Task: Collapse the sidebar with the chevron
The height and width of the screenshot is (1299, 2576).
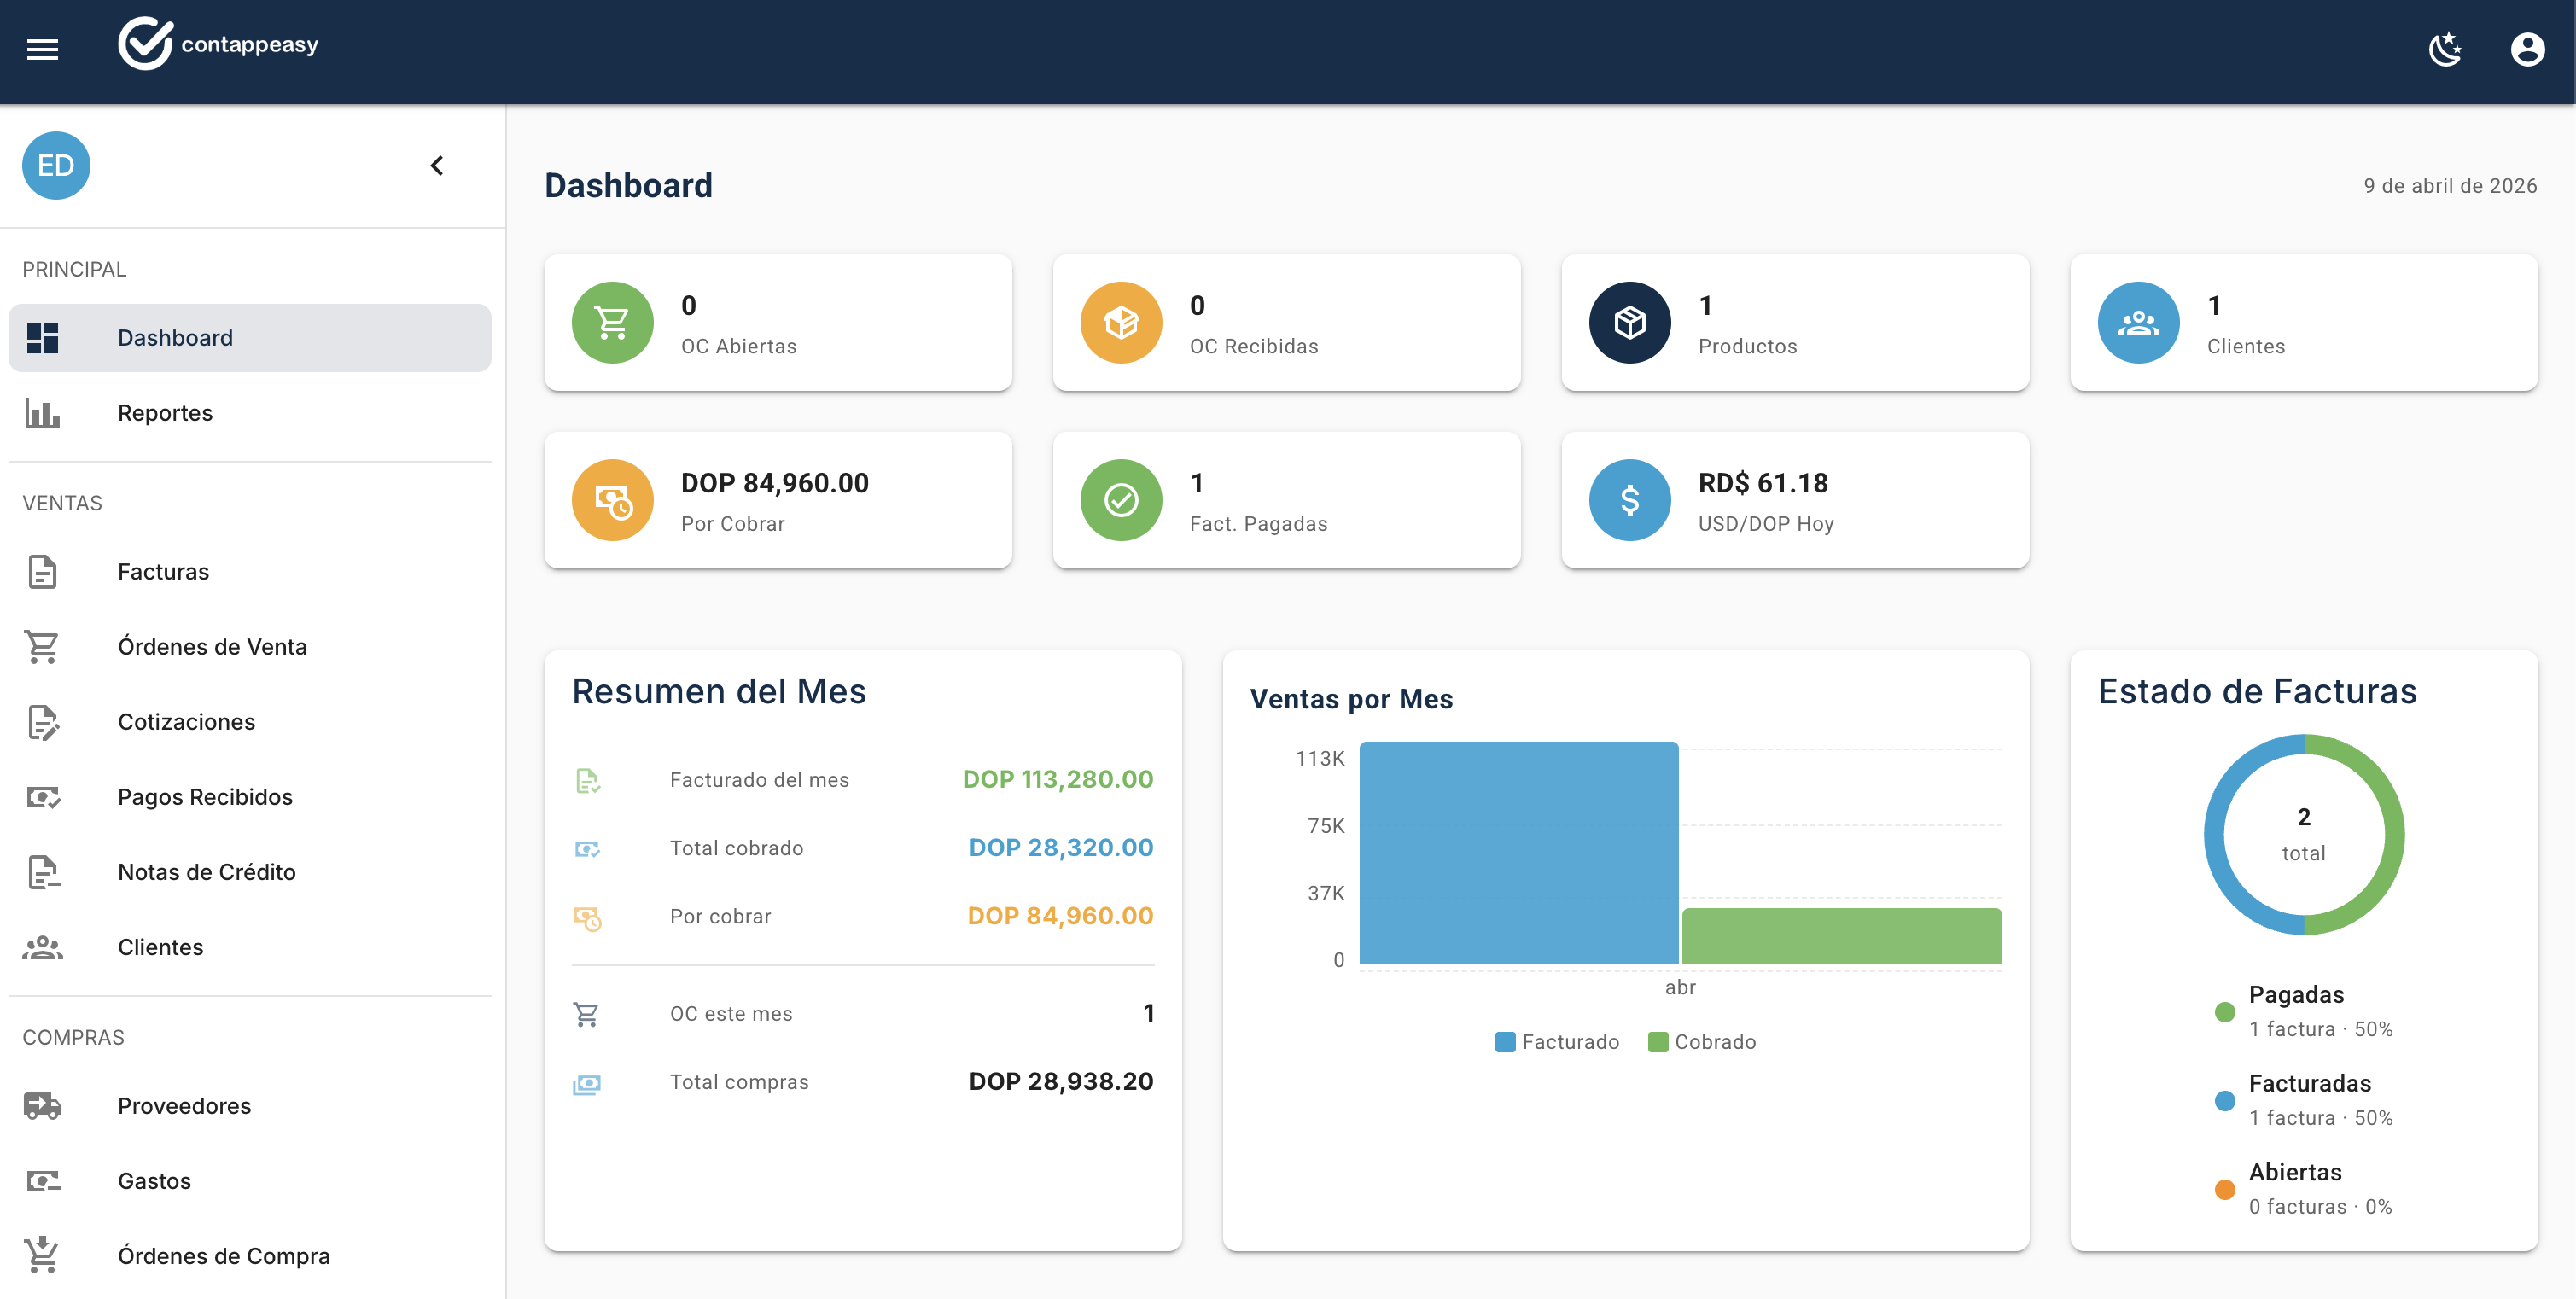Action: coord(436,165)
